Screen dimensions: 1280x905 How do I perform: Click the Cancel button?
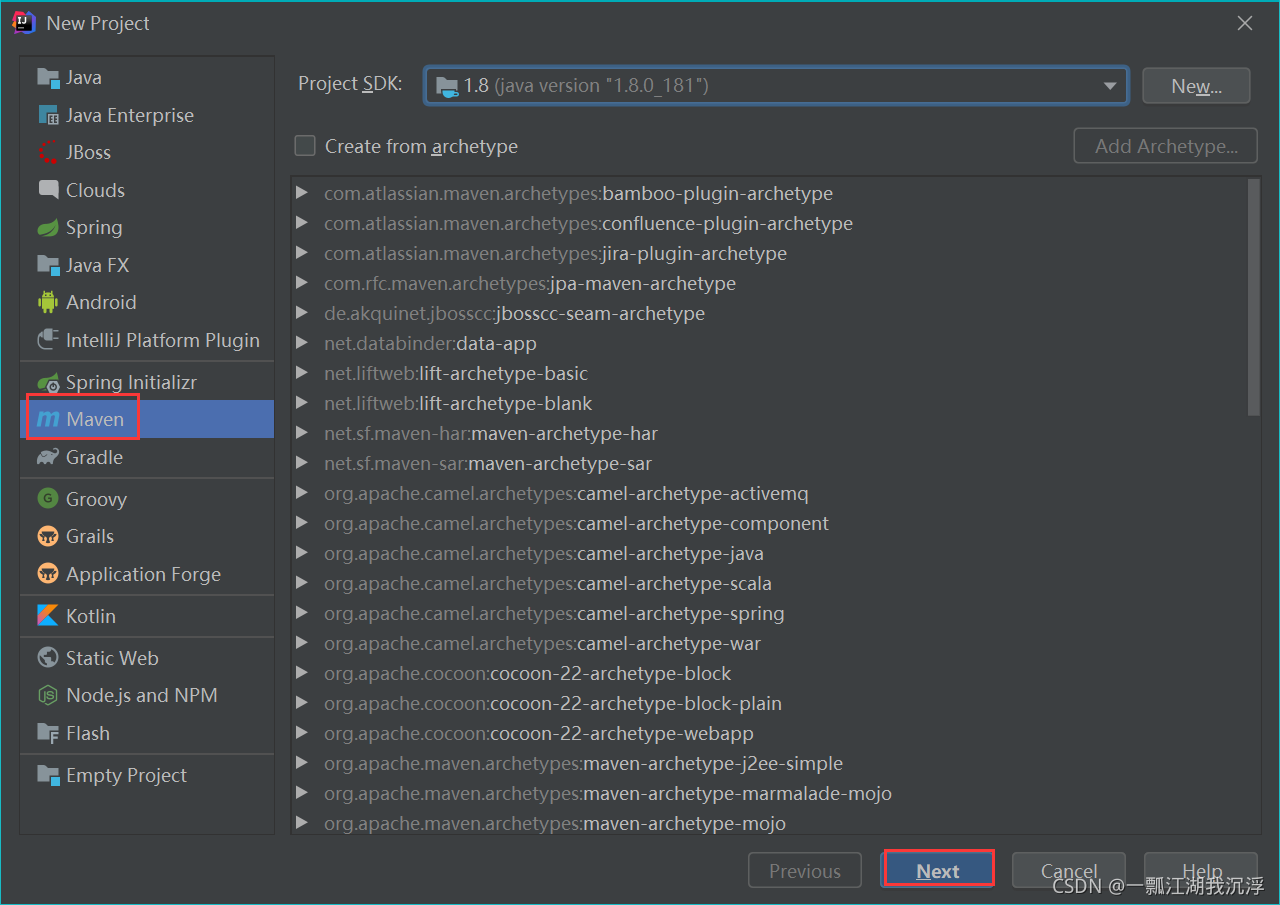tap(1069, 871)
